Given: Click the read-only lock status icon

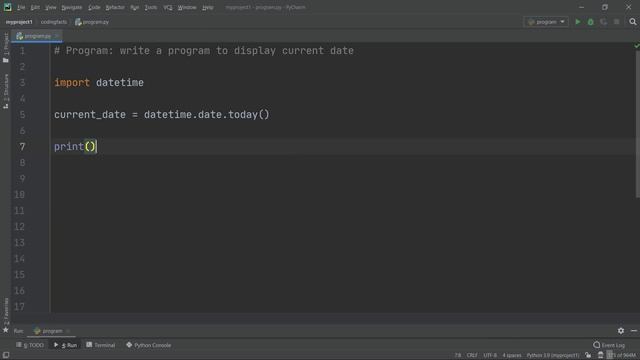Looking at the screenshot, I should 588,355.
